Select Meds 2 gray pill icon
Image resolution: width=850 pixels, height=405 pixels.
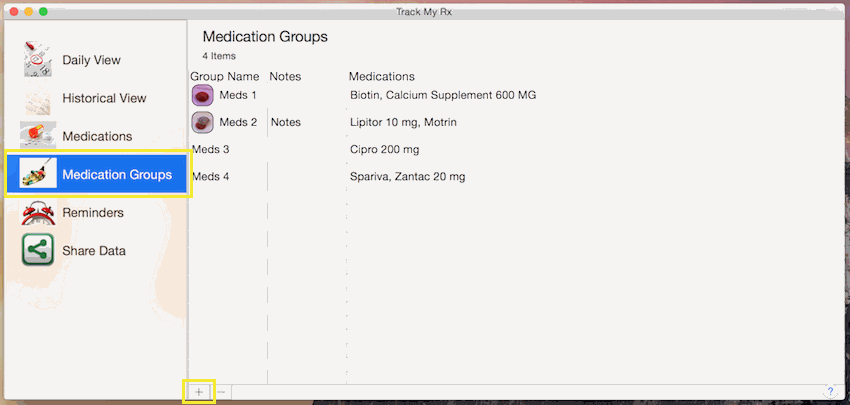tap(203, 123)
